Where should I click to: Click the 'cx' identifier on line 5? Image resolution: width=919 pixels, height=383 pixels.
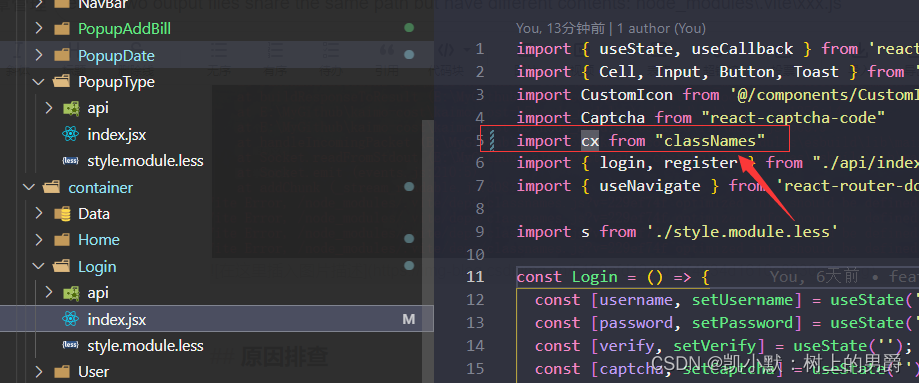[590, 140]
